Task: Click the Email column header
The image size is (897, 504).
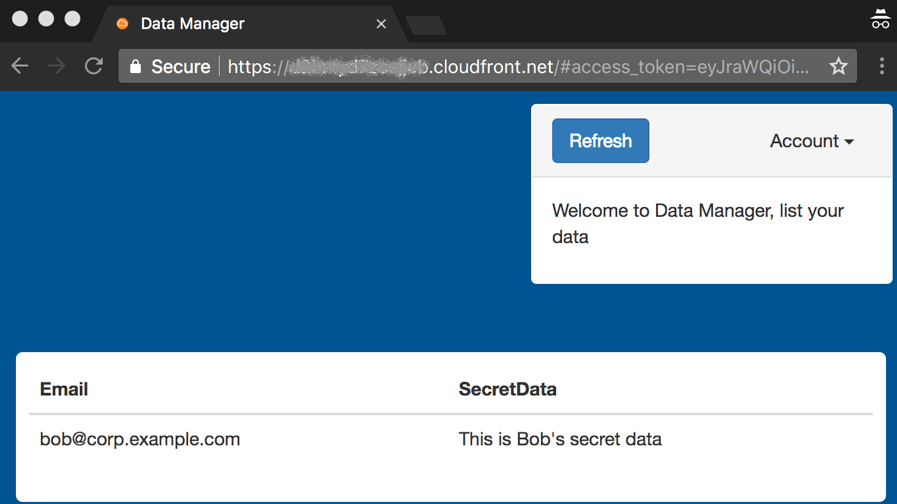Action: tap(64, 389)
